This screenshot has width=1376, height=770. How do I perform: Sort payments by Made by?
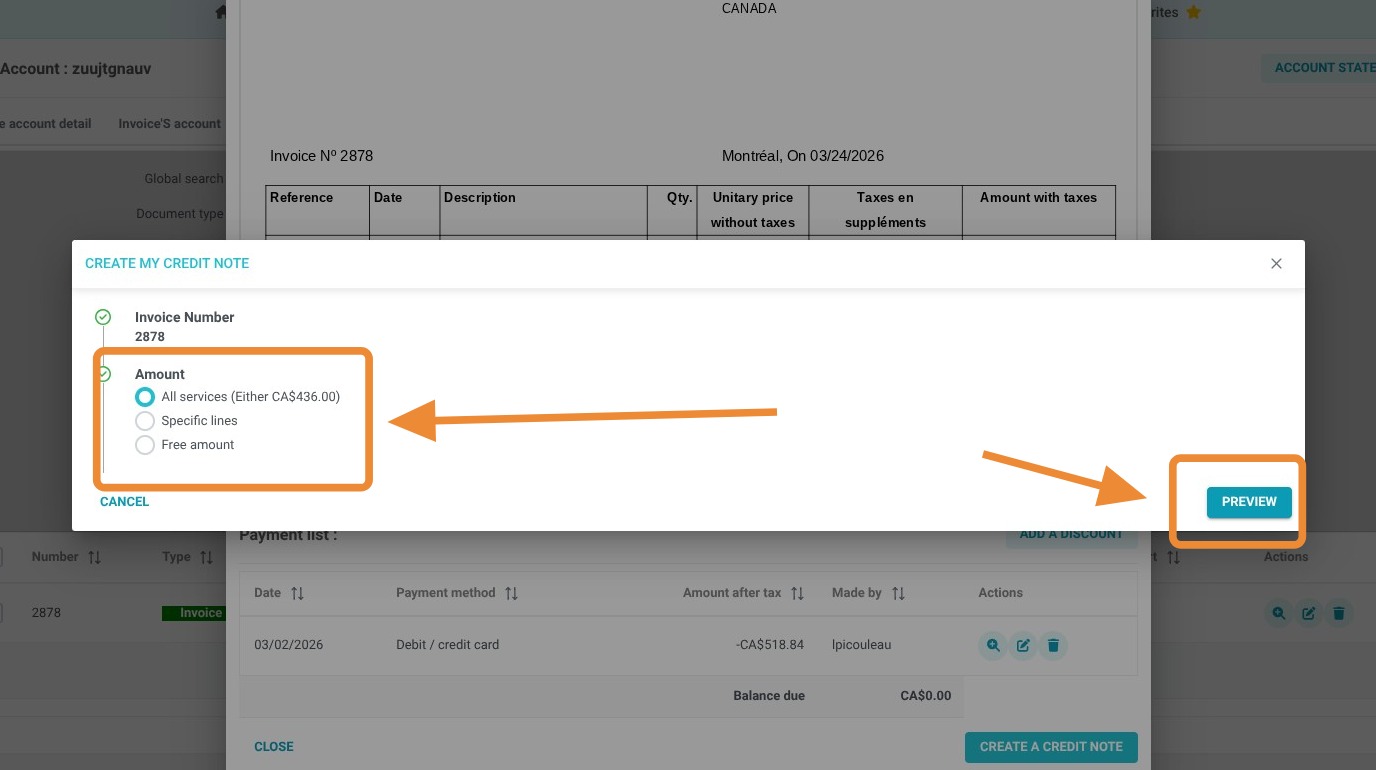898,594
